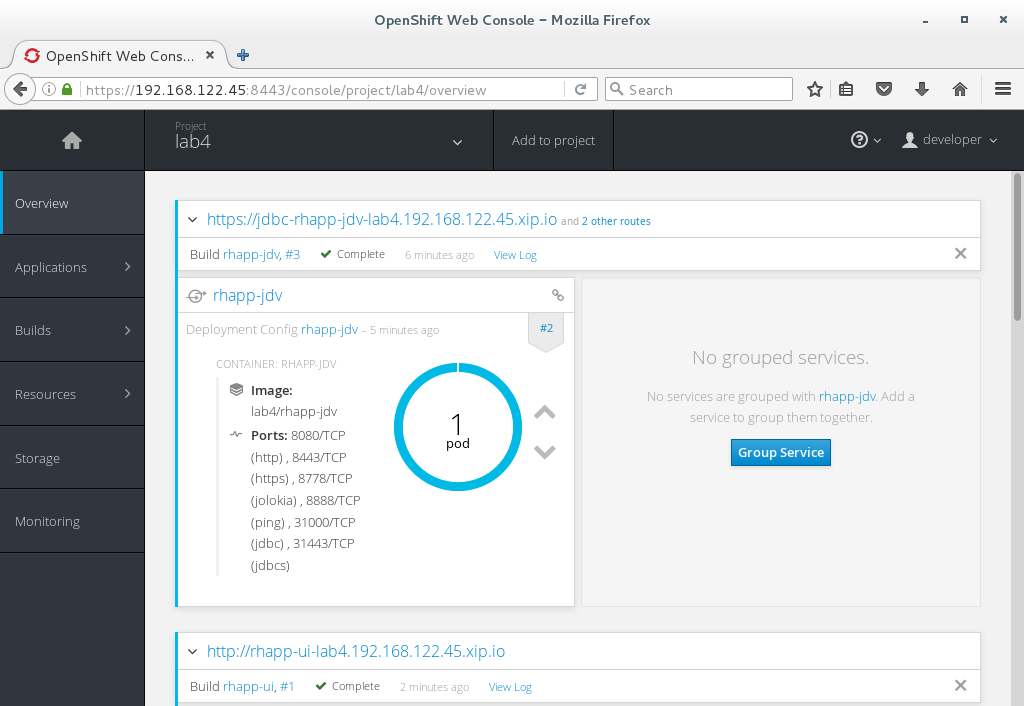Click the image layers icon
1024x706 pixels.
(x=236, y=390)
